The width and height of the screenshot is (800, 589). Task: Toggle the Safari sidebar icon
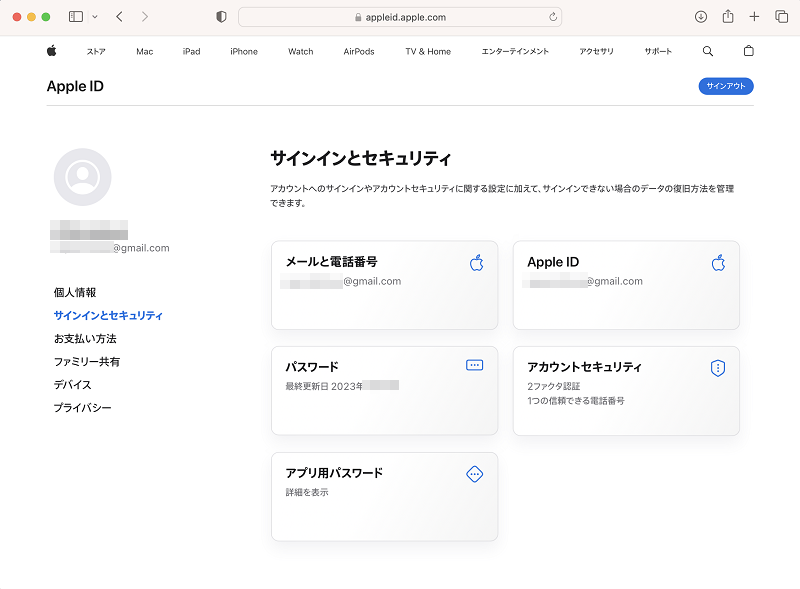point(76,17)
